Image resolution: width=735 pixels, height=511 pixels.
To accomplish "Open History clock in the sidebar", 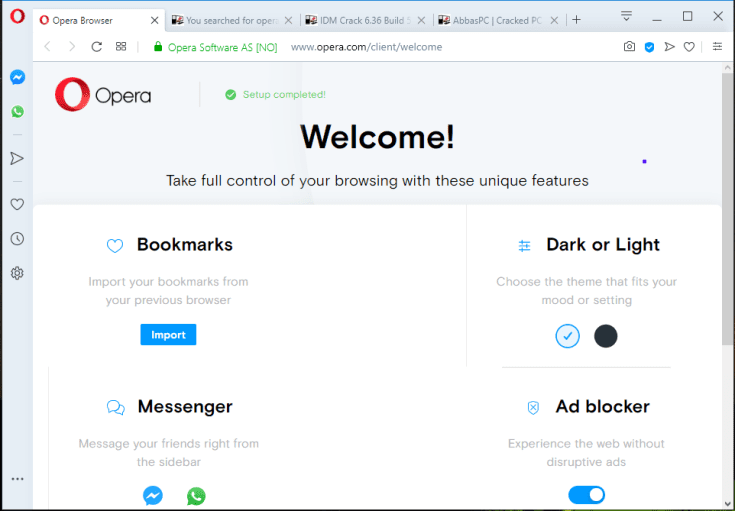I will point(17,239).
